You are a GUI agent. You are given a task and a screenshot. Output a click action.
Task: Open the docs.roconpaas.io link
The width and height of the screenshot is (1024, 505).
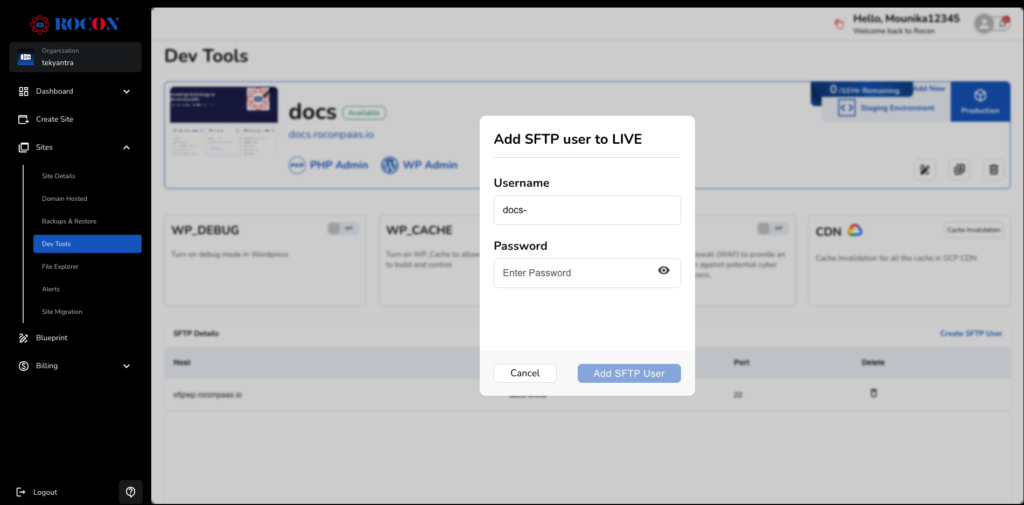[331, 134]
